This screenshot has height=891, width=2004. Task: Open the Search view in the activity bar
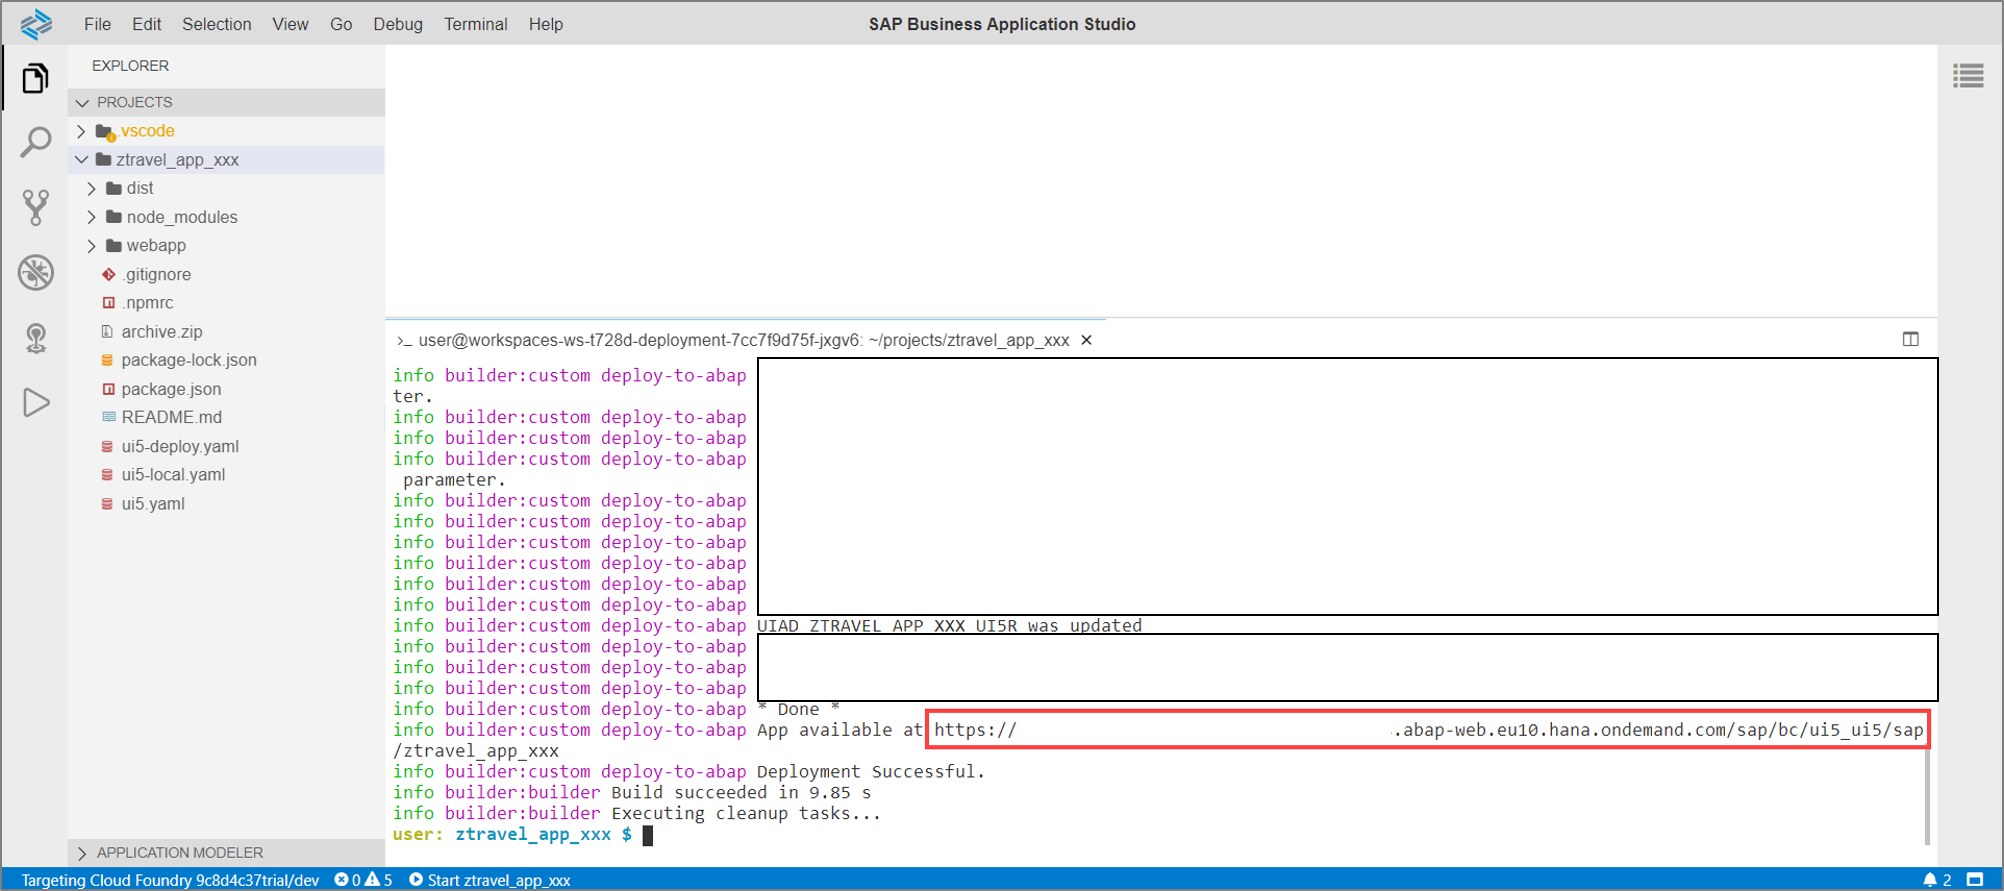click(x=35, y=143)
